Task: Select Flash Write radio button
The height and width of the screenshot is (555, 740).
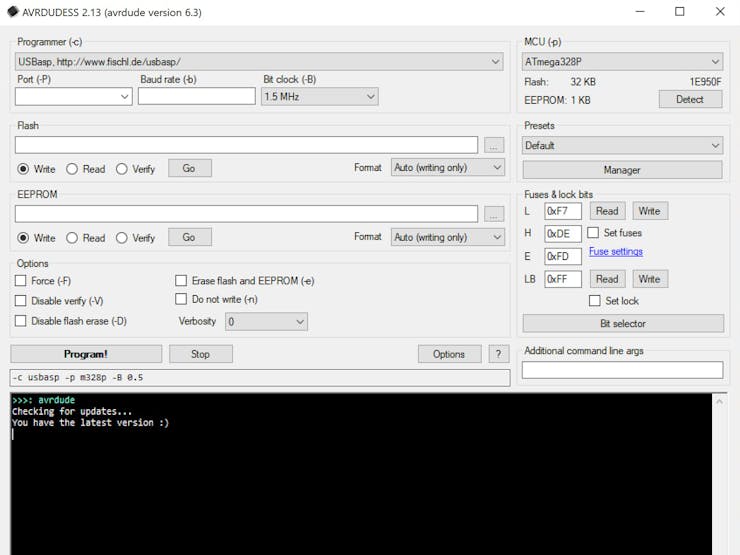Action: pos(23,169)
